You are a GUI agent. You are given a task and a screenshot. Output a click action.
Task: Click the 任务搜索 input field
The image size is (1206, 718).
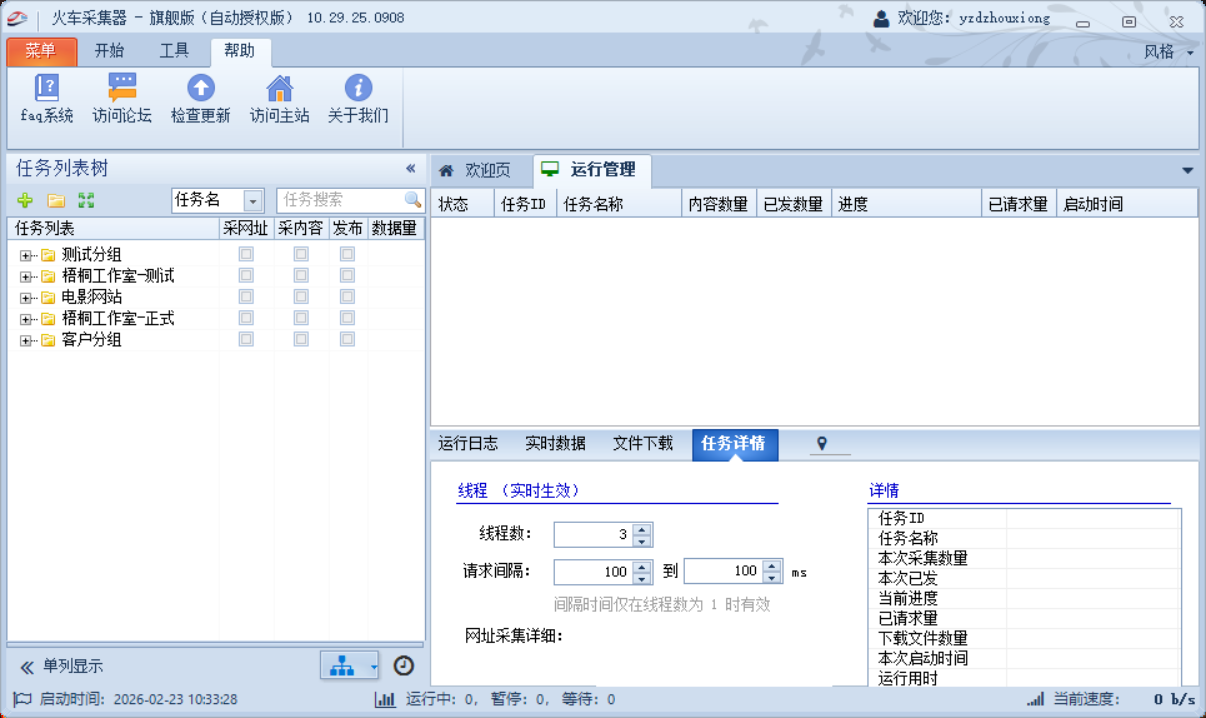340,200
